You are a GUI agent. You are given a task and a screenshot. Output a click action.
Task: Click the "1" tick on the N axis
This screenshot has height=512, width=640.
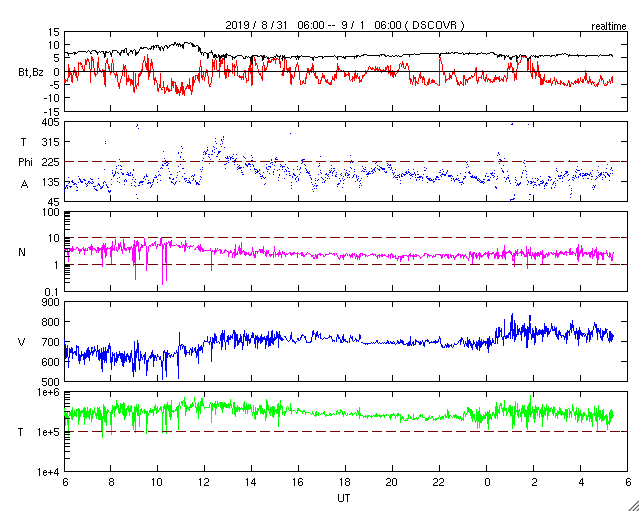click(x=56, y=265)
